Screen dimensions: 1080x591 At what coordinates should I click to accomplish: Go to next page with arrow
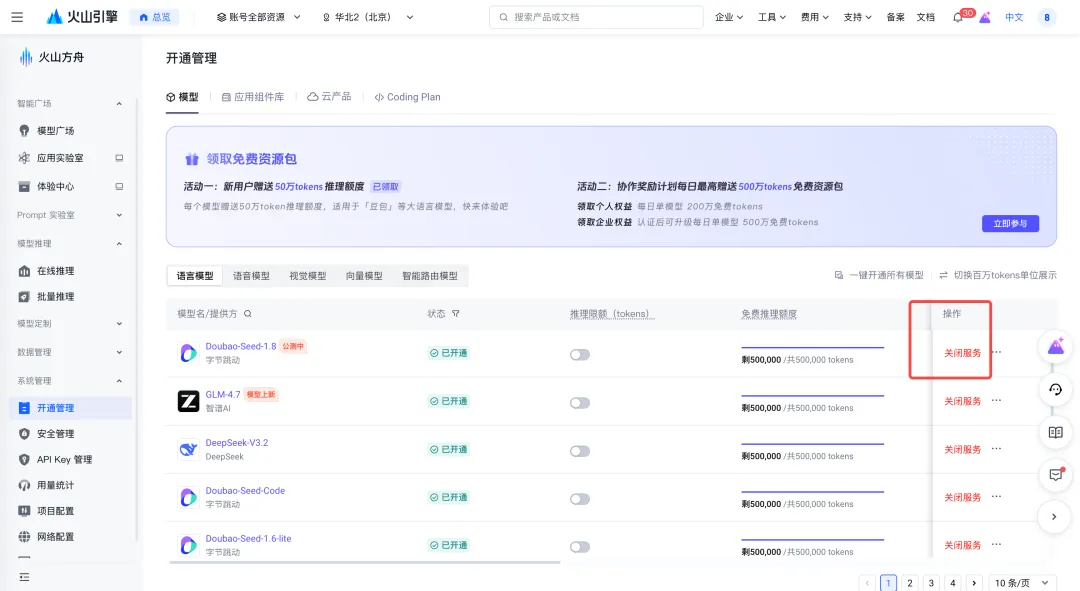(974, 583)
